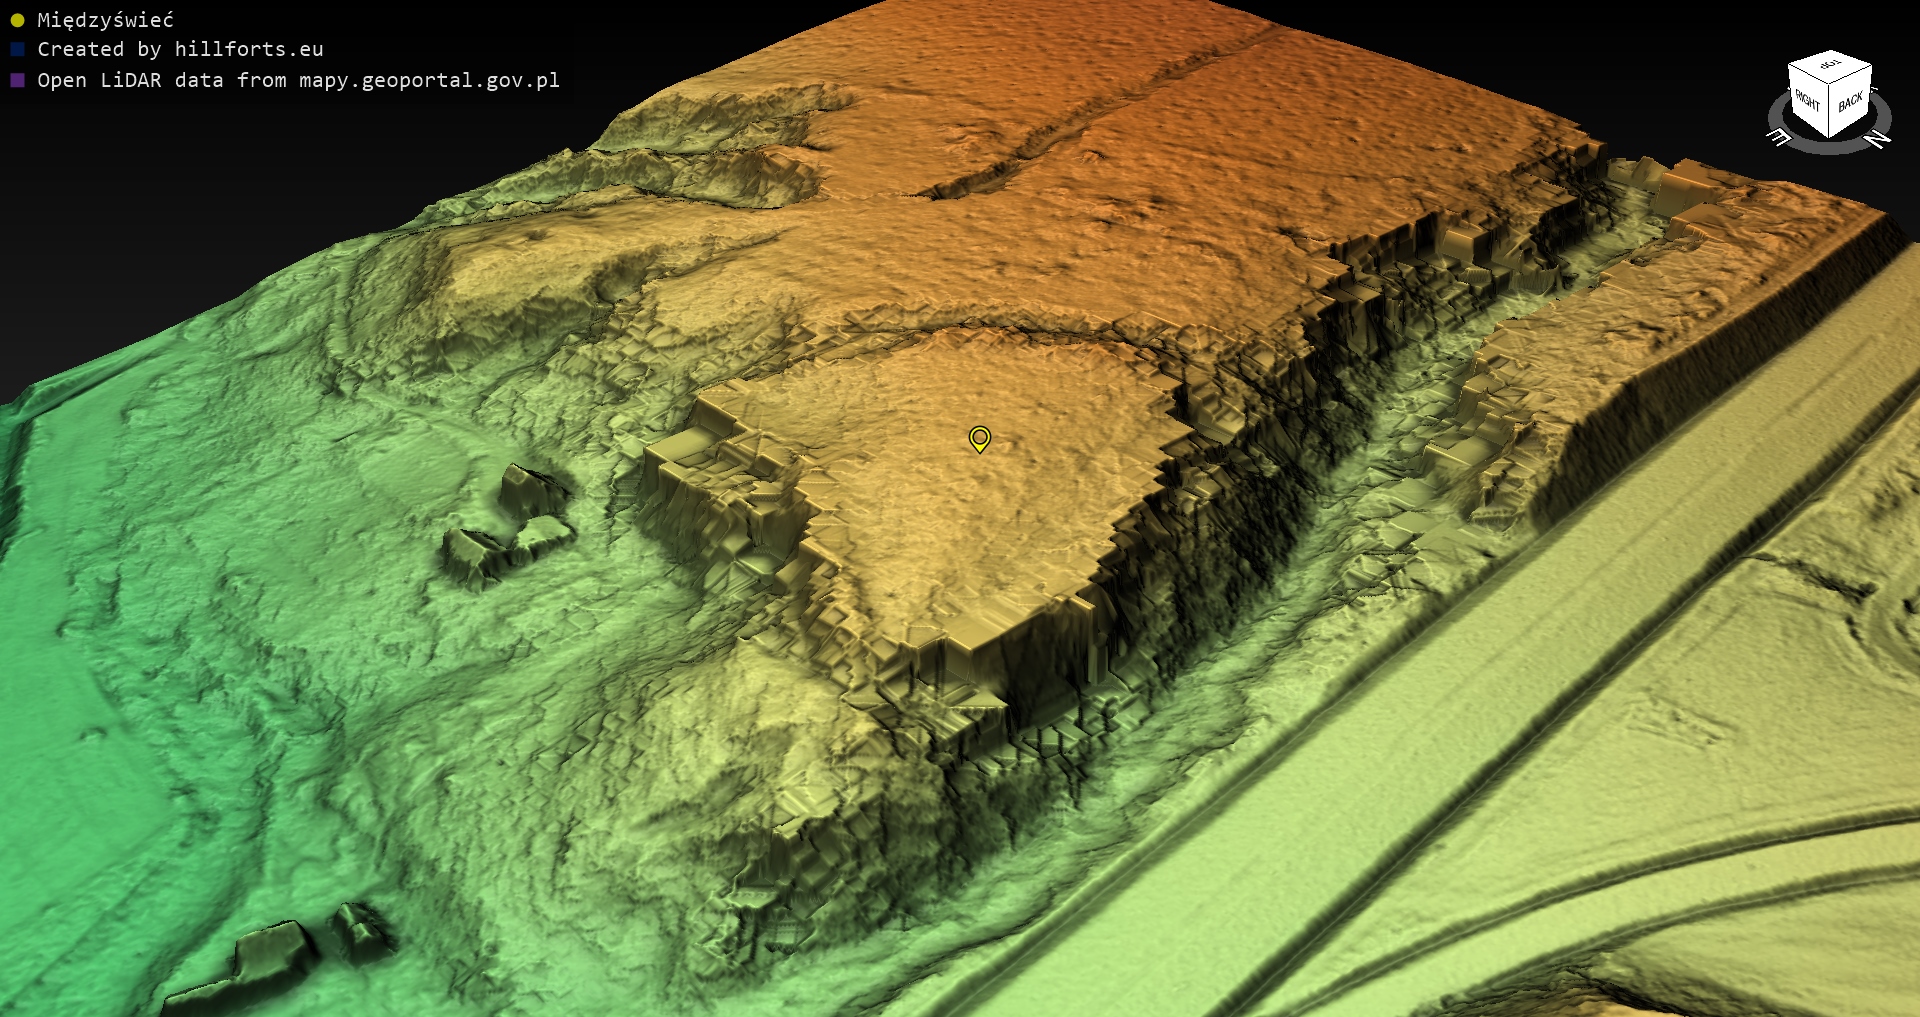The height and width of the screenshot is (1017, 1920).
Task: Click the dark blue square legend marker
Action: pos(17,49)
